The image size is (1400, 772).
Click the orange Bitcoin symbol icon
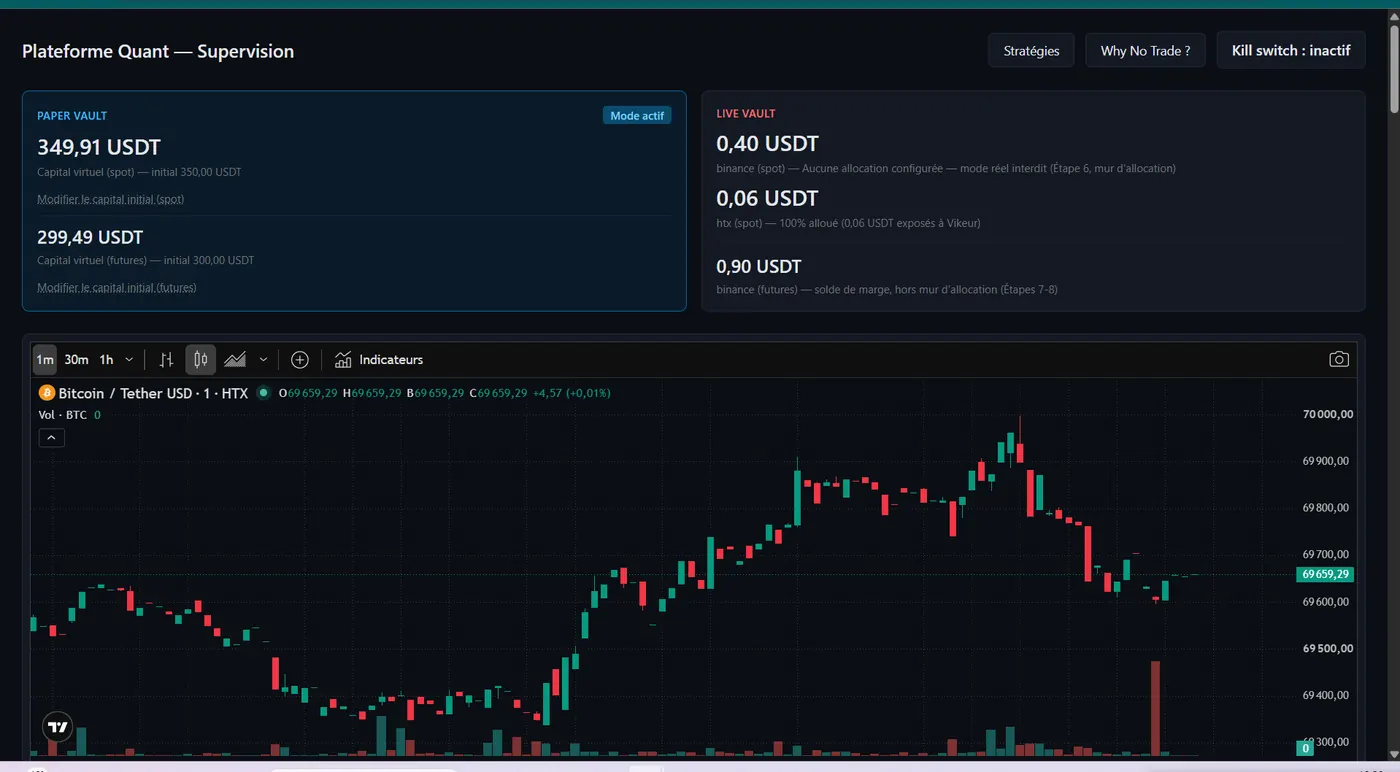[x=46, y=393]
